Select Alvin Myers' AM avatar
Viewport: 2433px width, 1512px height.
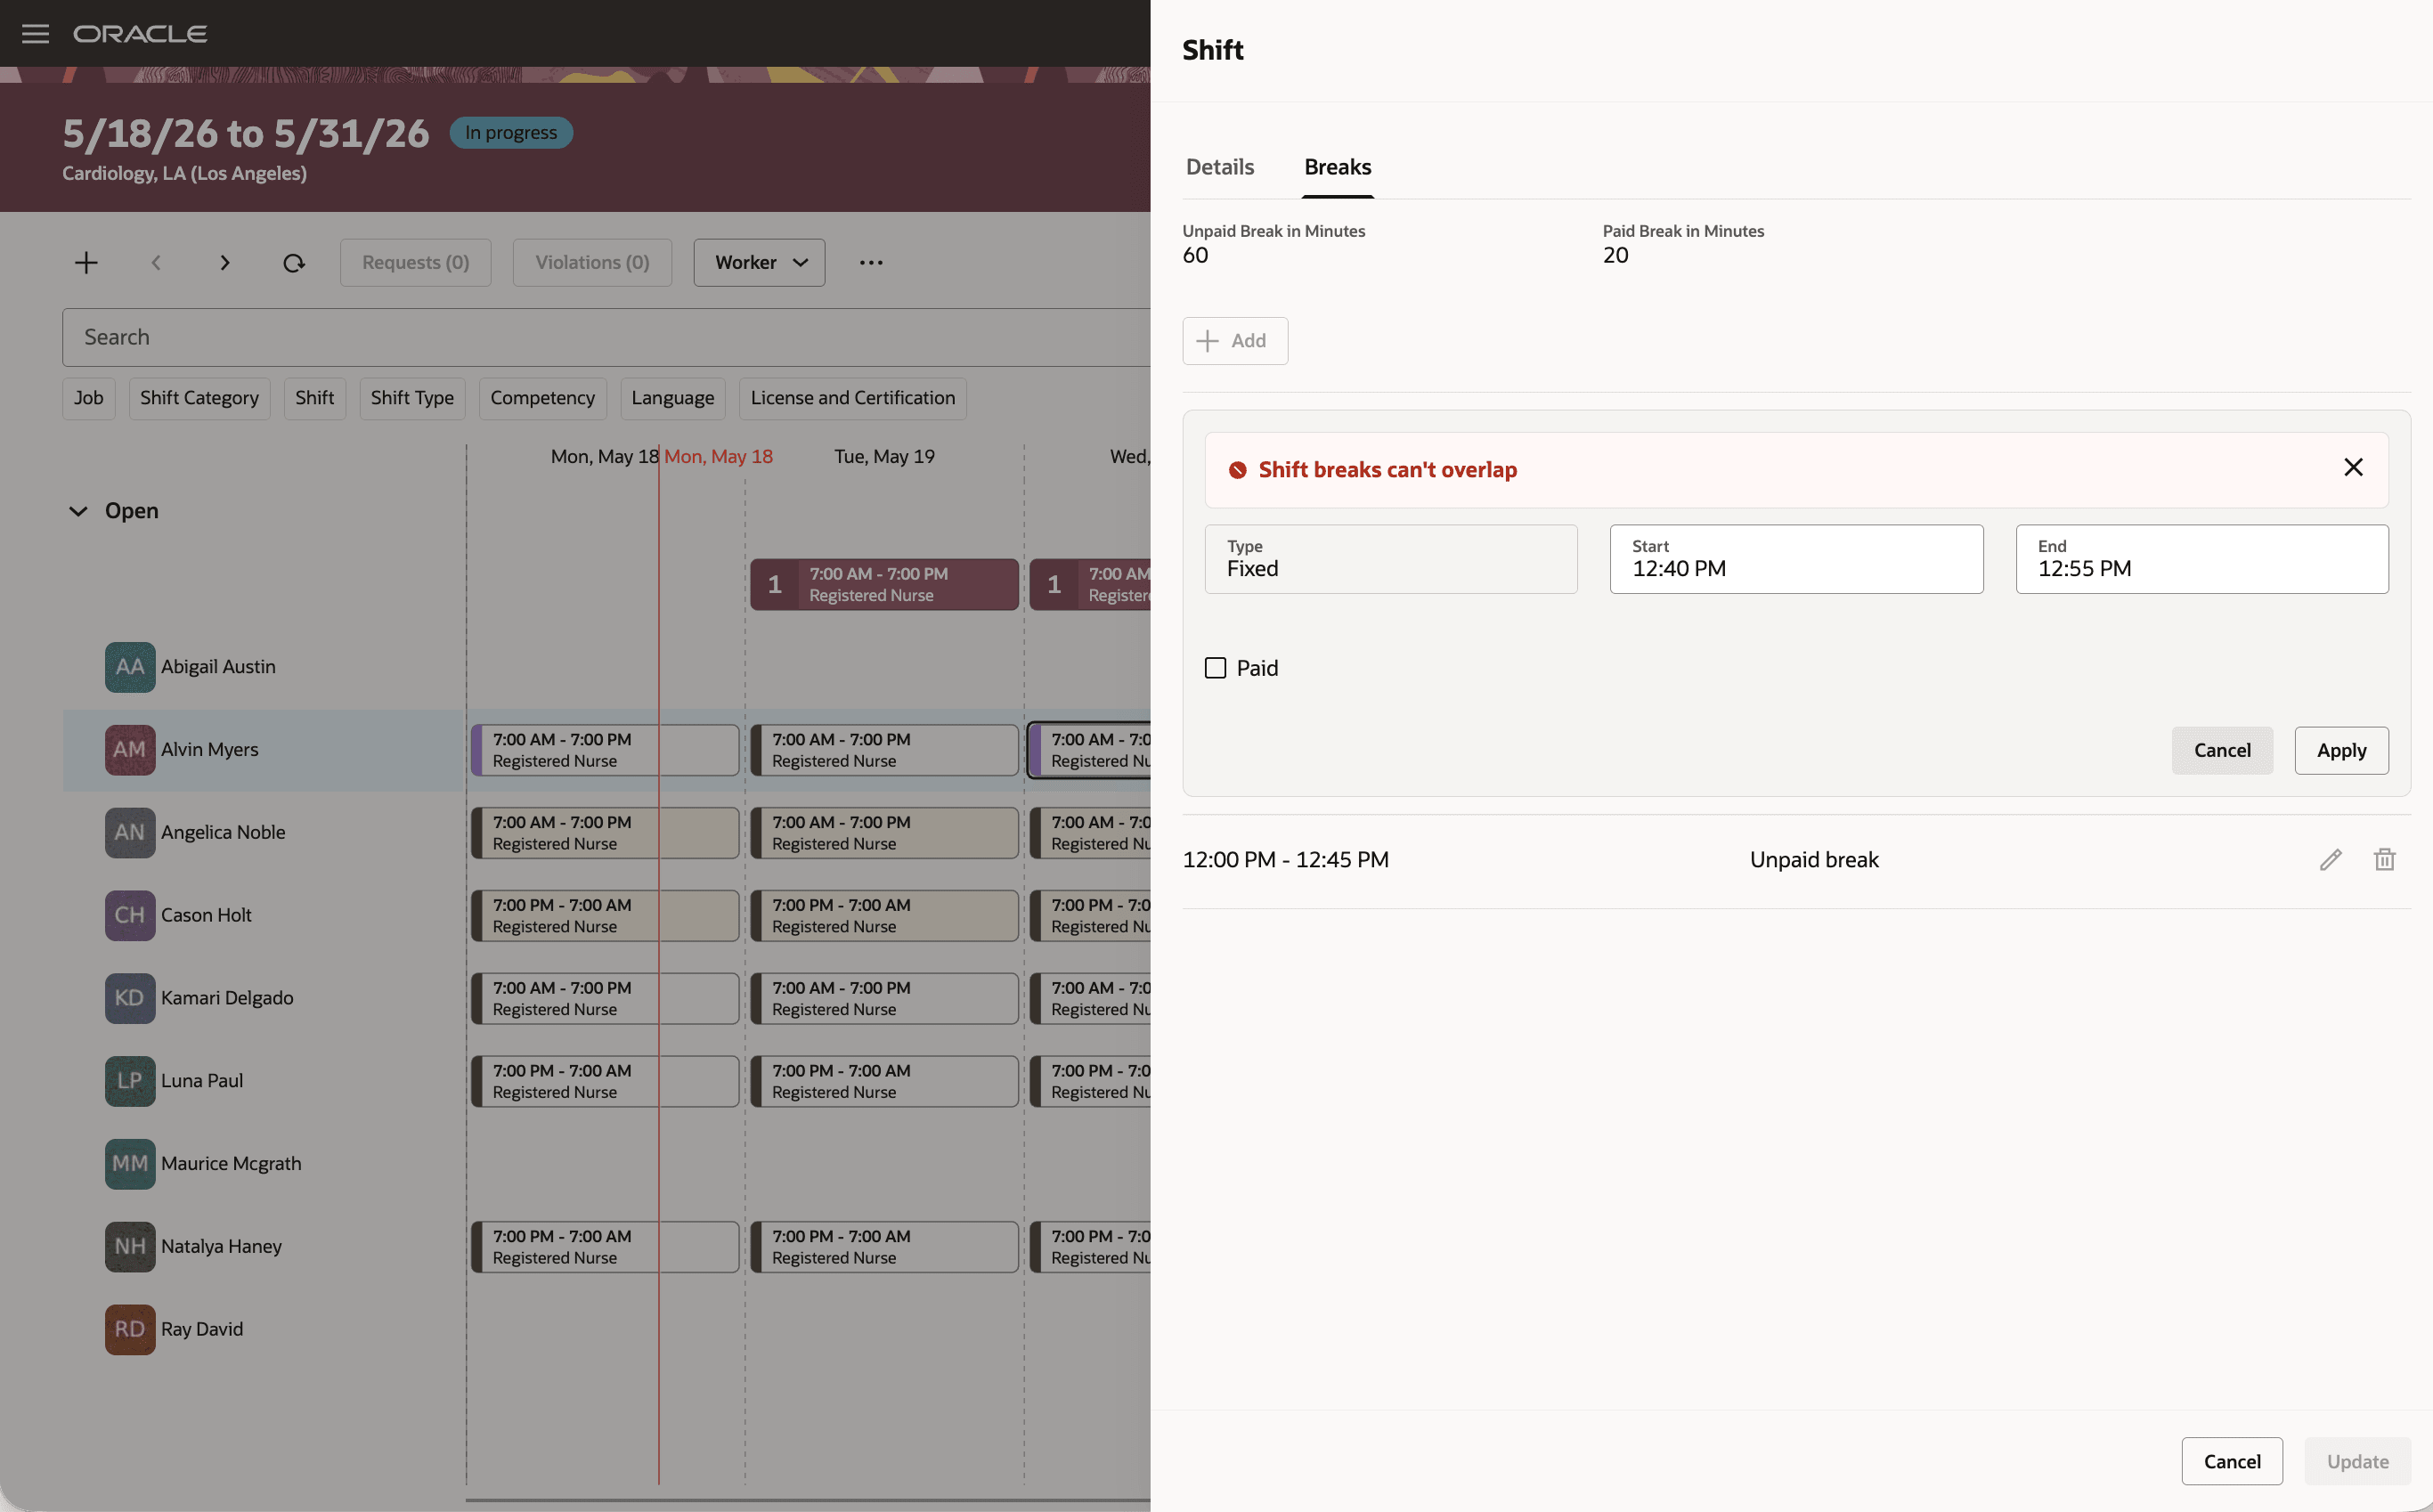pos(130,749)
